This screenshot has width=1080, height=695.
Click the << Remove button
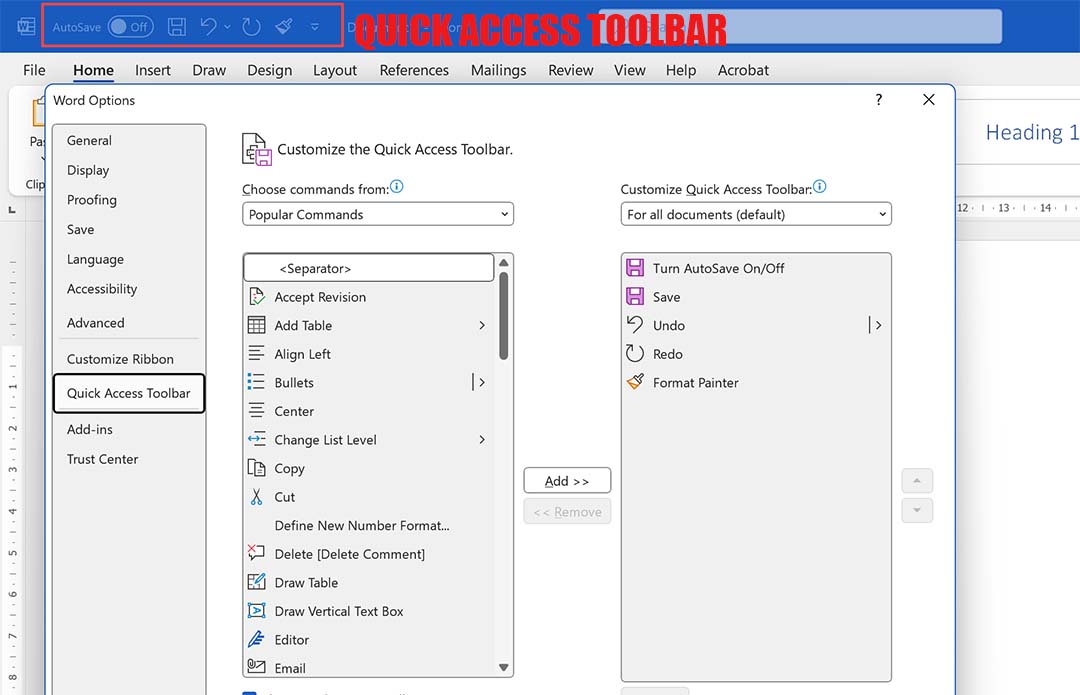pyautogui.click(x=567, y=512)
